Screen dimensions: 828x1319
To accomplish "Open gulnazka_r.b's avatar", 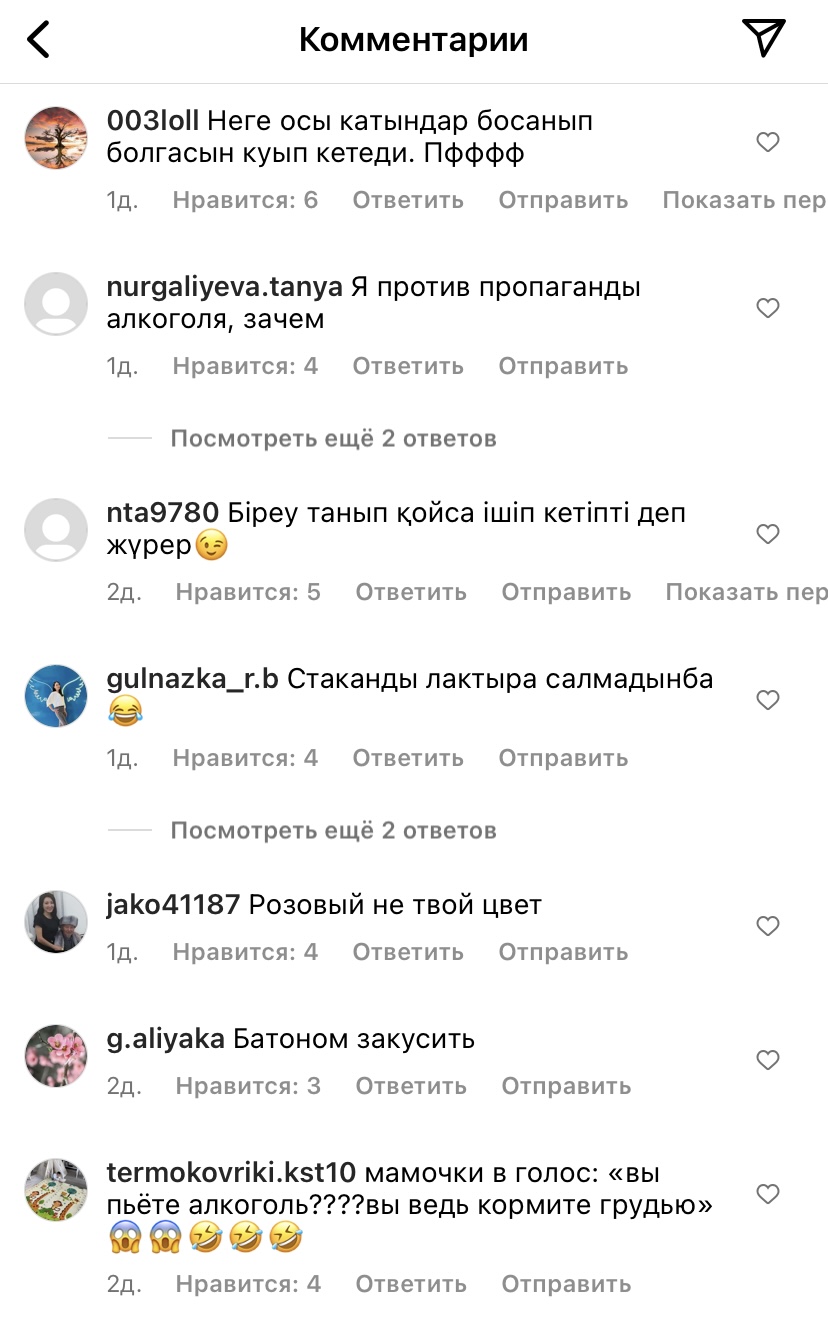I will pos(56,696).
